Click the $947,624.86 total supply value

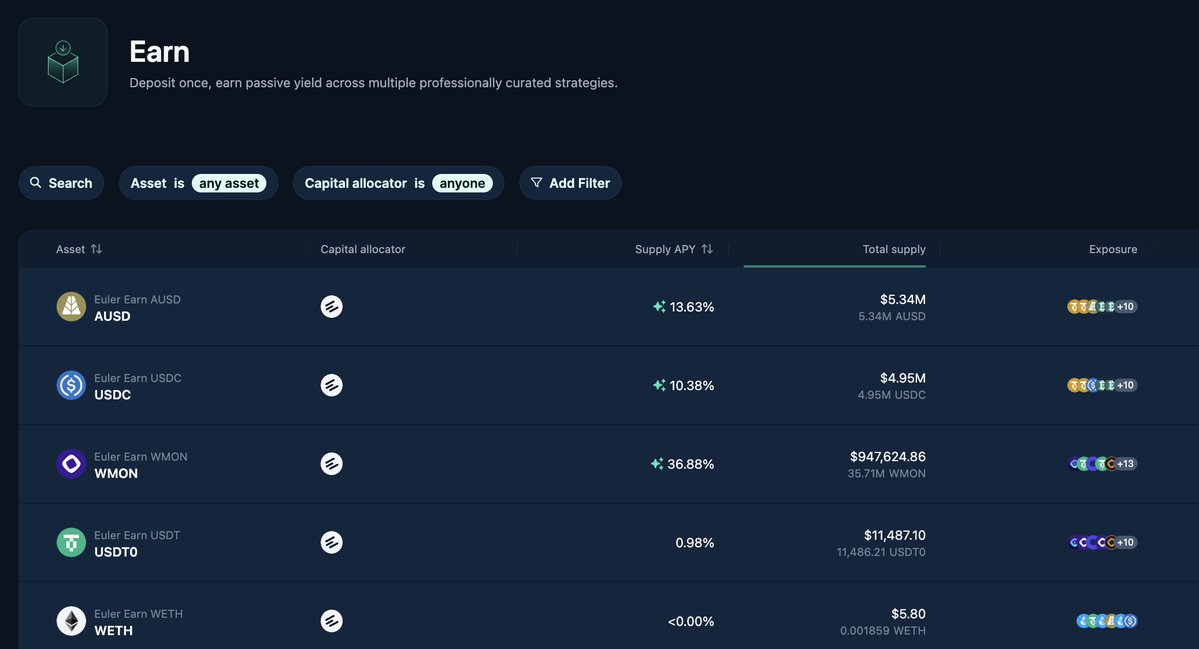pos(888,457)
